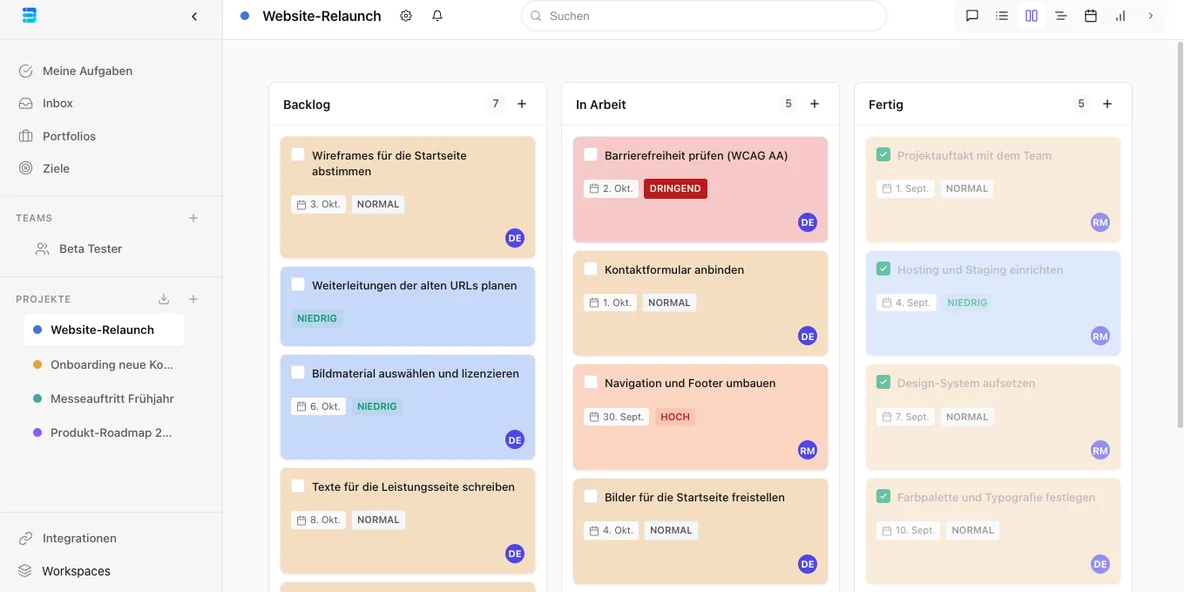Screen dimensions: 1184x592
Task: Click DE avatar on Bildmaterial card
Action: [515, 439]
